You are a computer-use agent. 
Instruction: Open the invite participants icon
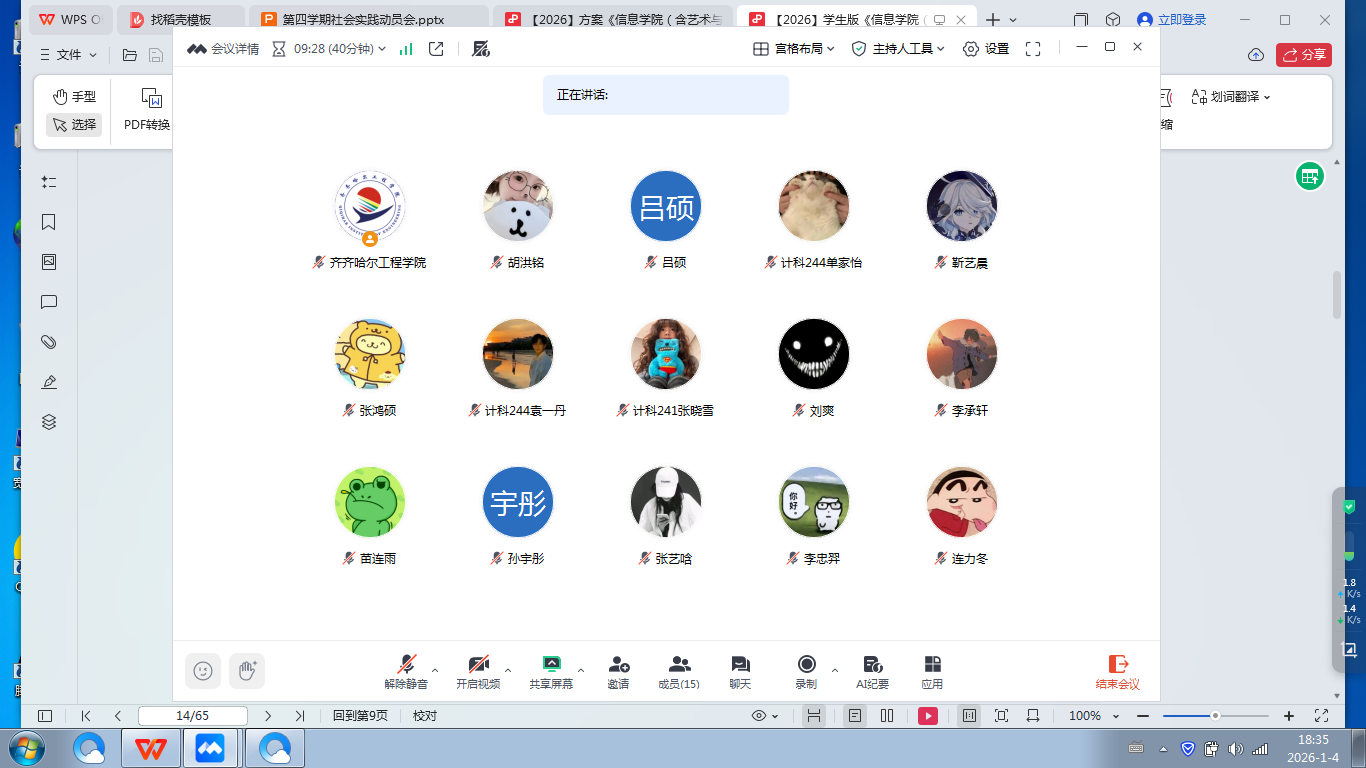618,671
